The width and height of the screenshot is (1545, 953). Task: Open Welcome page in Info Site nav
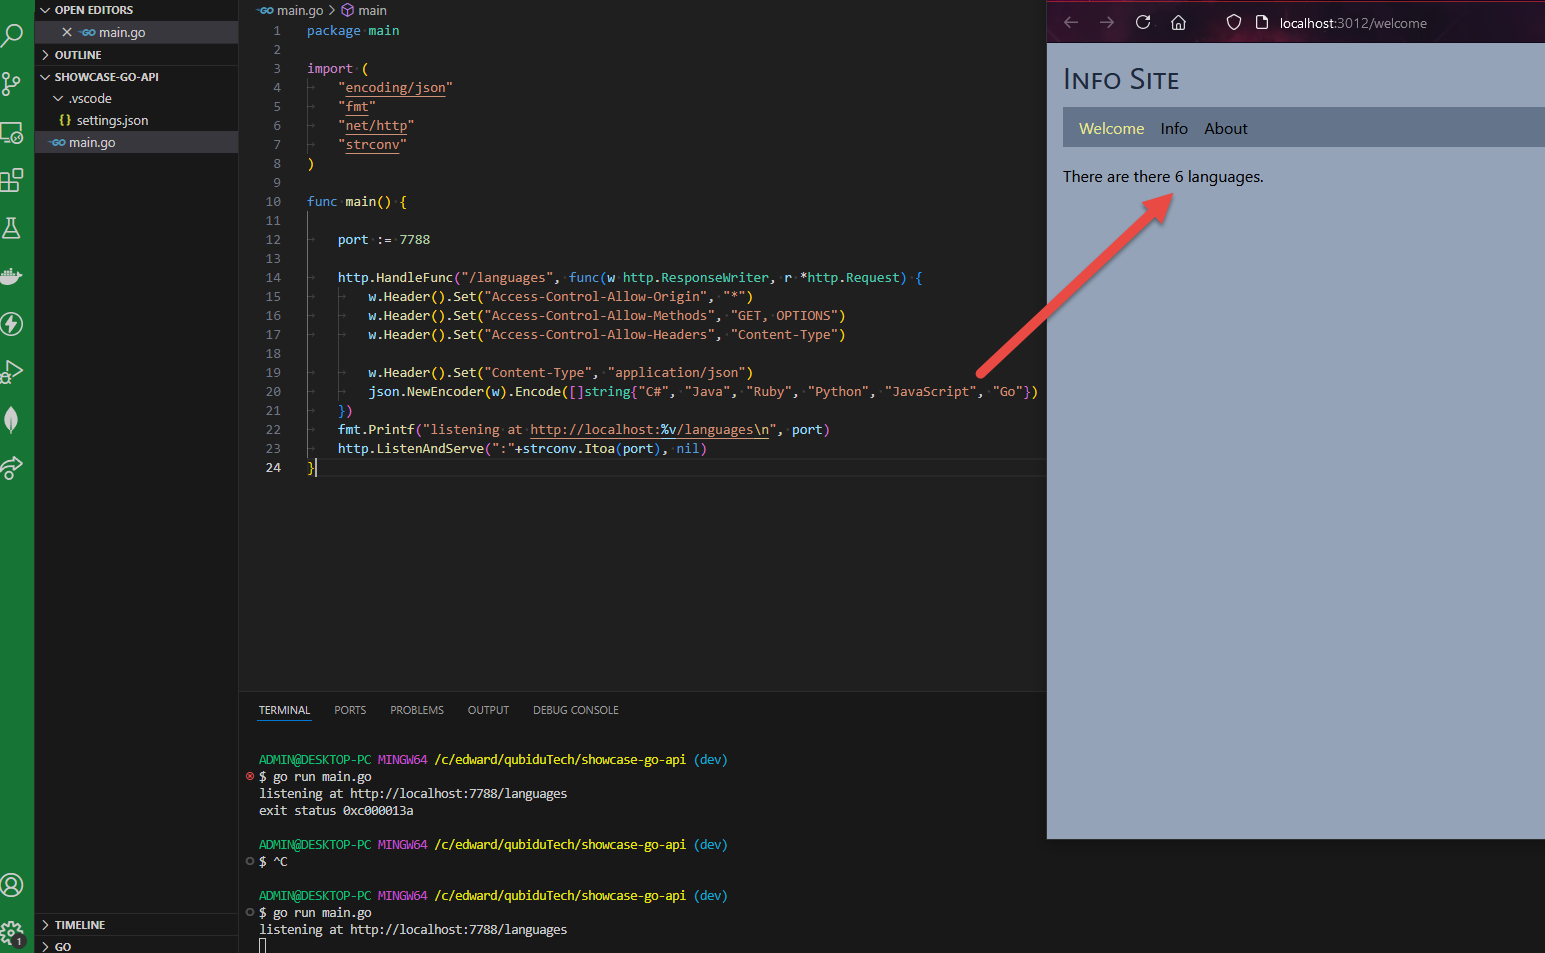1111,128
